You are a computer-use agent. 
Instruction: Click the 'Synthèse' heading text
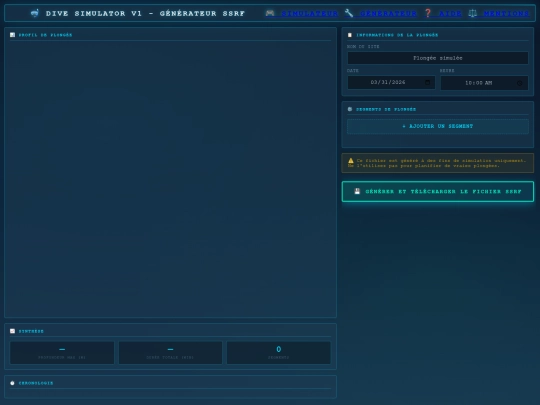31,331
